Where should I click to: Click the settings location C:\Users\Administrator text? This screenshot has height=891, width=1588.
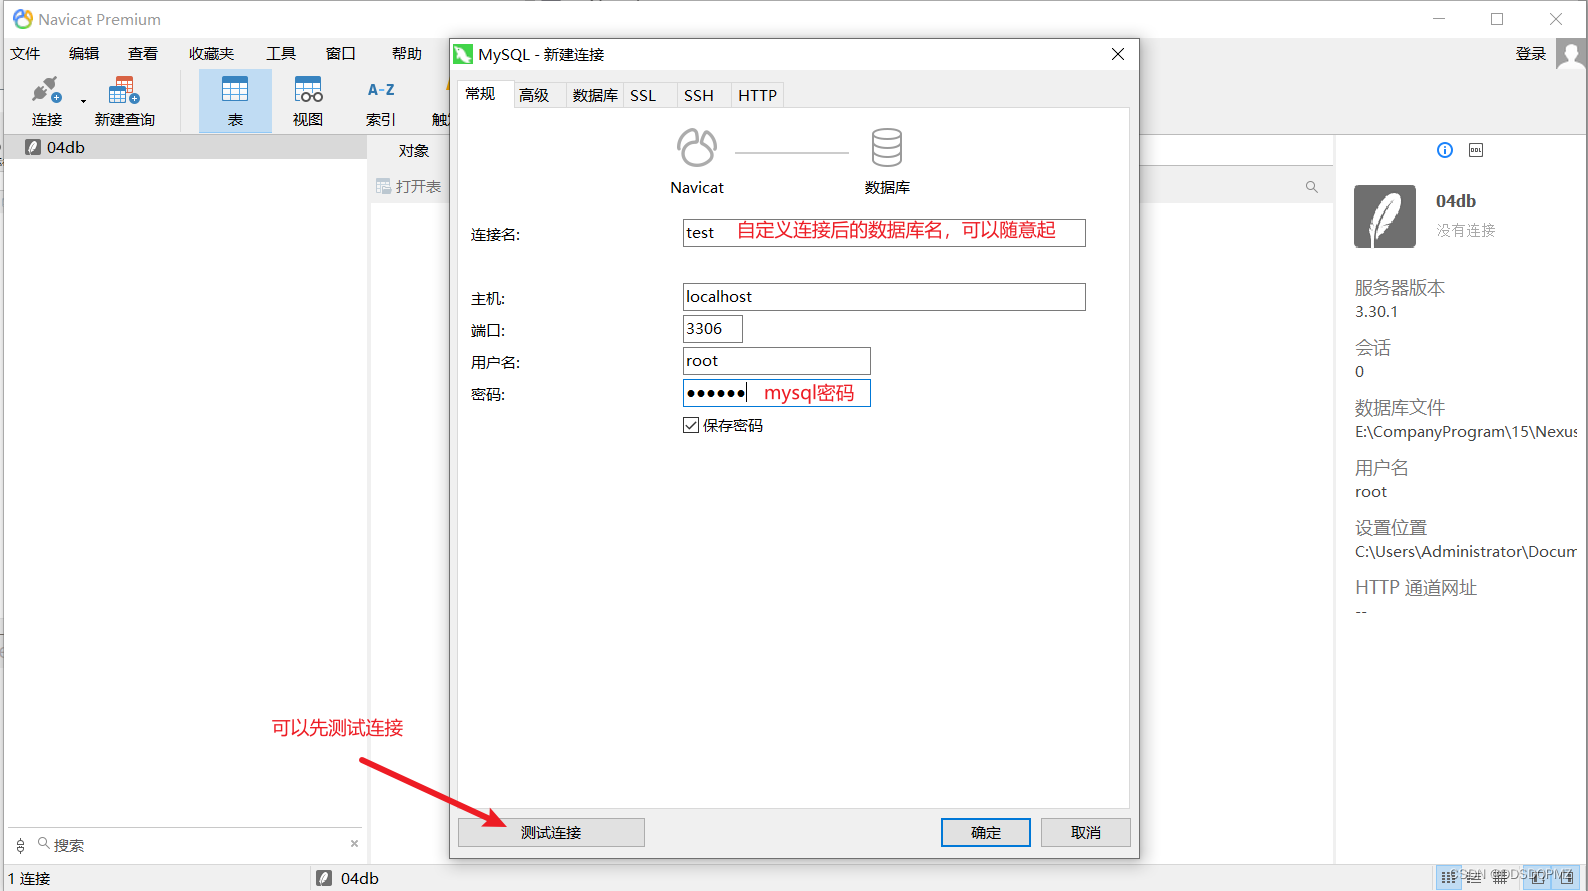tap(1466, 552)
